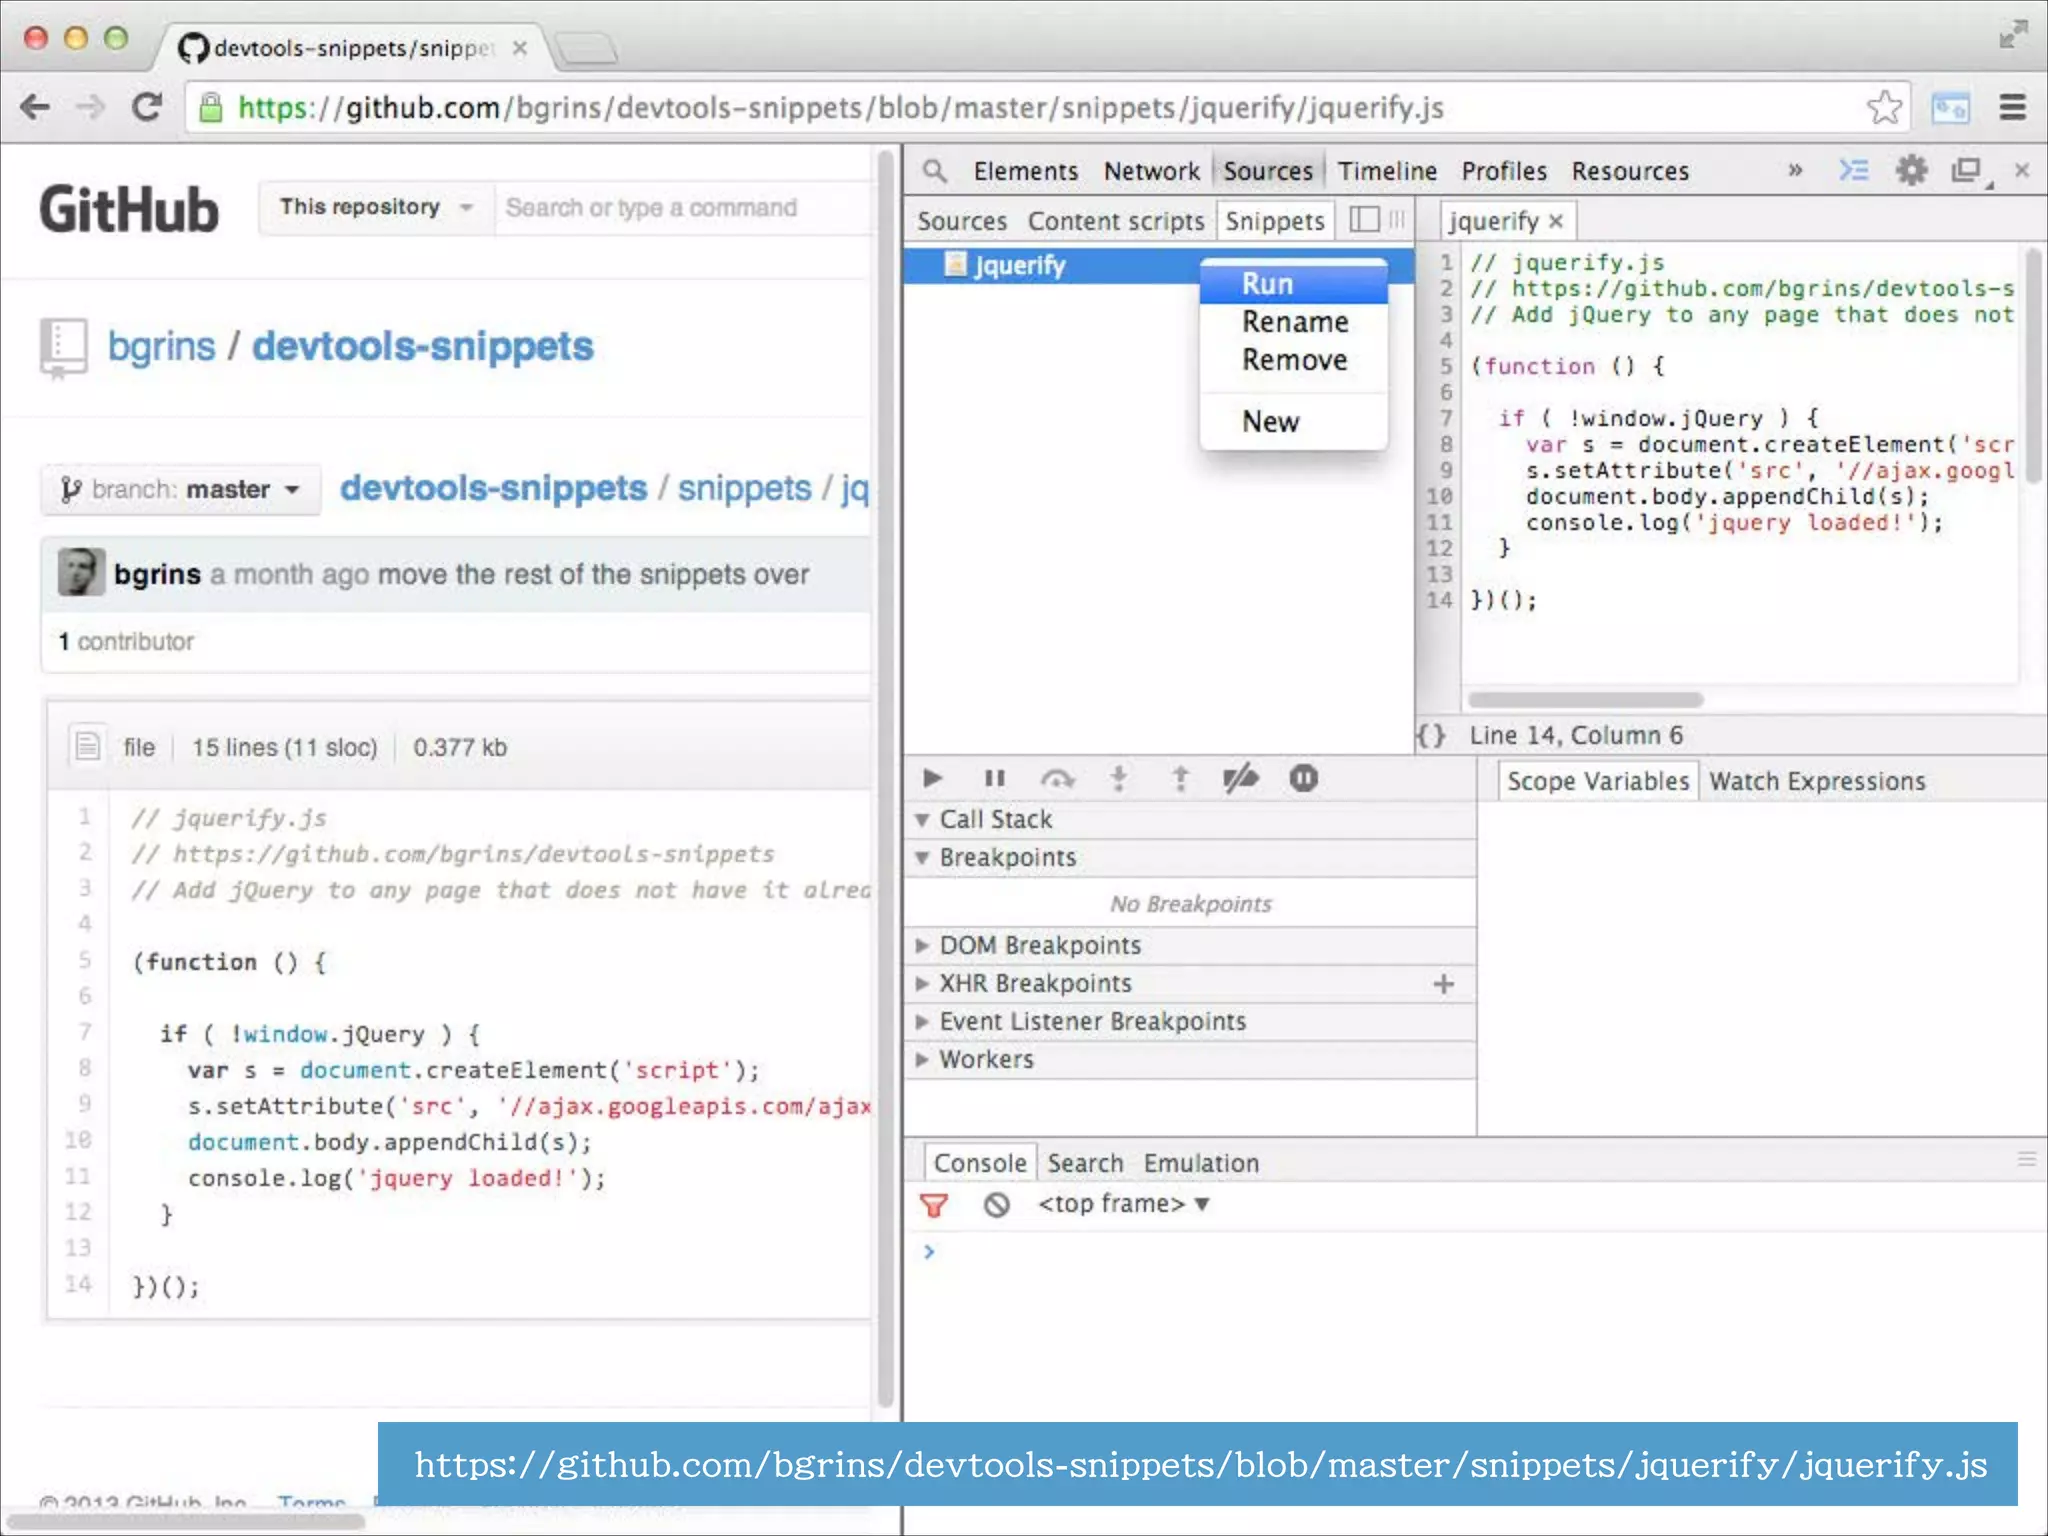The width and height of the screenshot is (2048, 1536).
Task: Open the This repository scope dropdown
Action: [376, 208]
